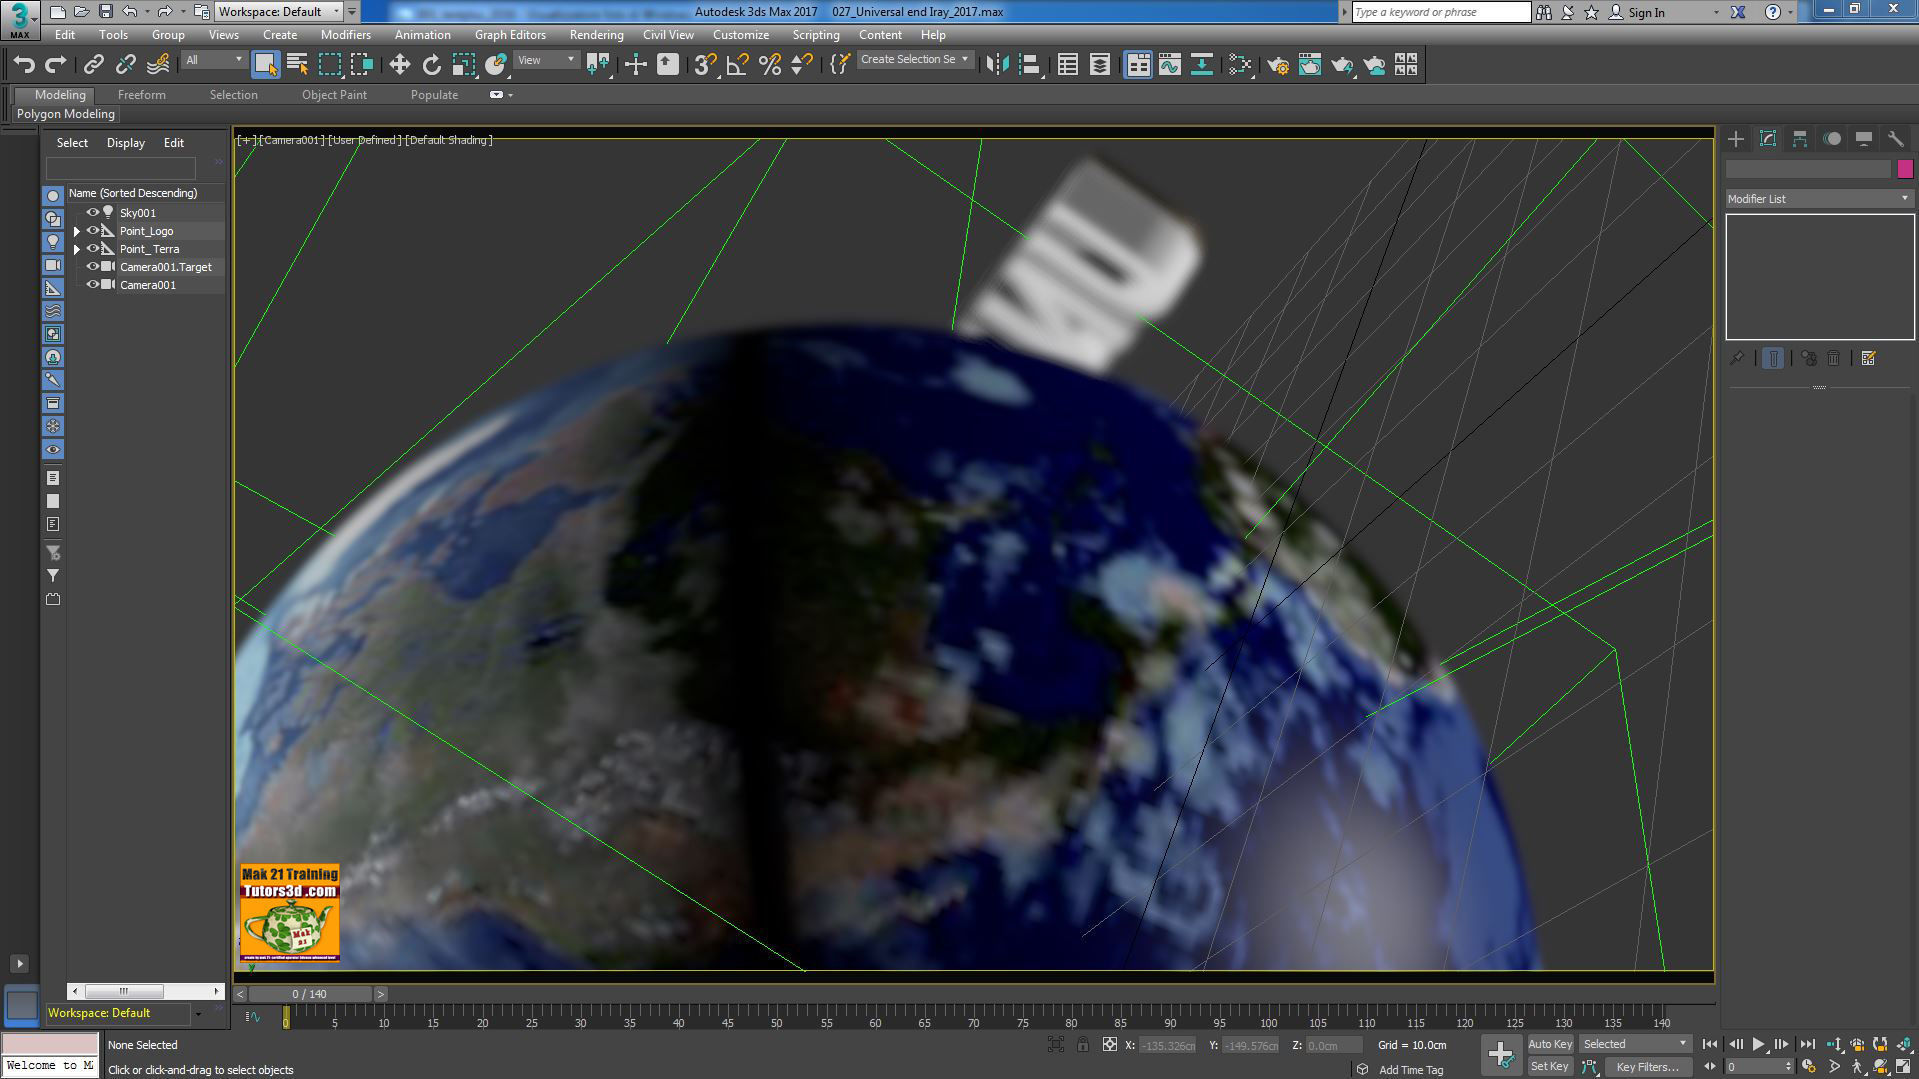The width and height of the screenshot is (1919, 1079).
Task: Activate the Select and Link tool
Action: pyautogui.click(x=94, y=65)
